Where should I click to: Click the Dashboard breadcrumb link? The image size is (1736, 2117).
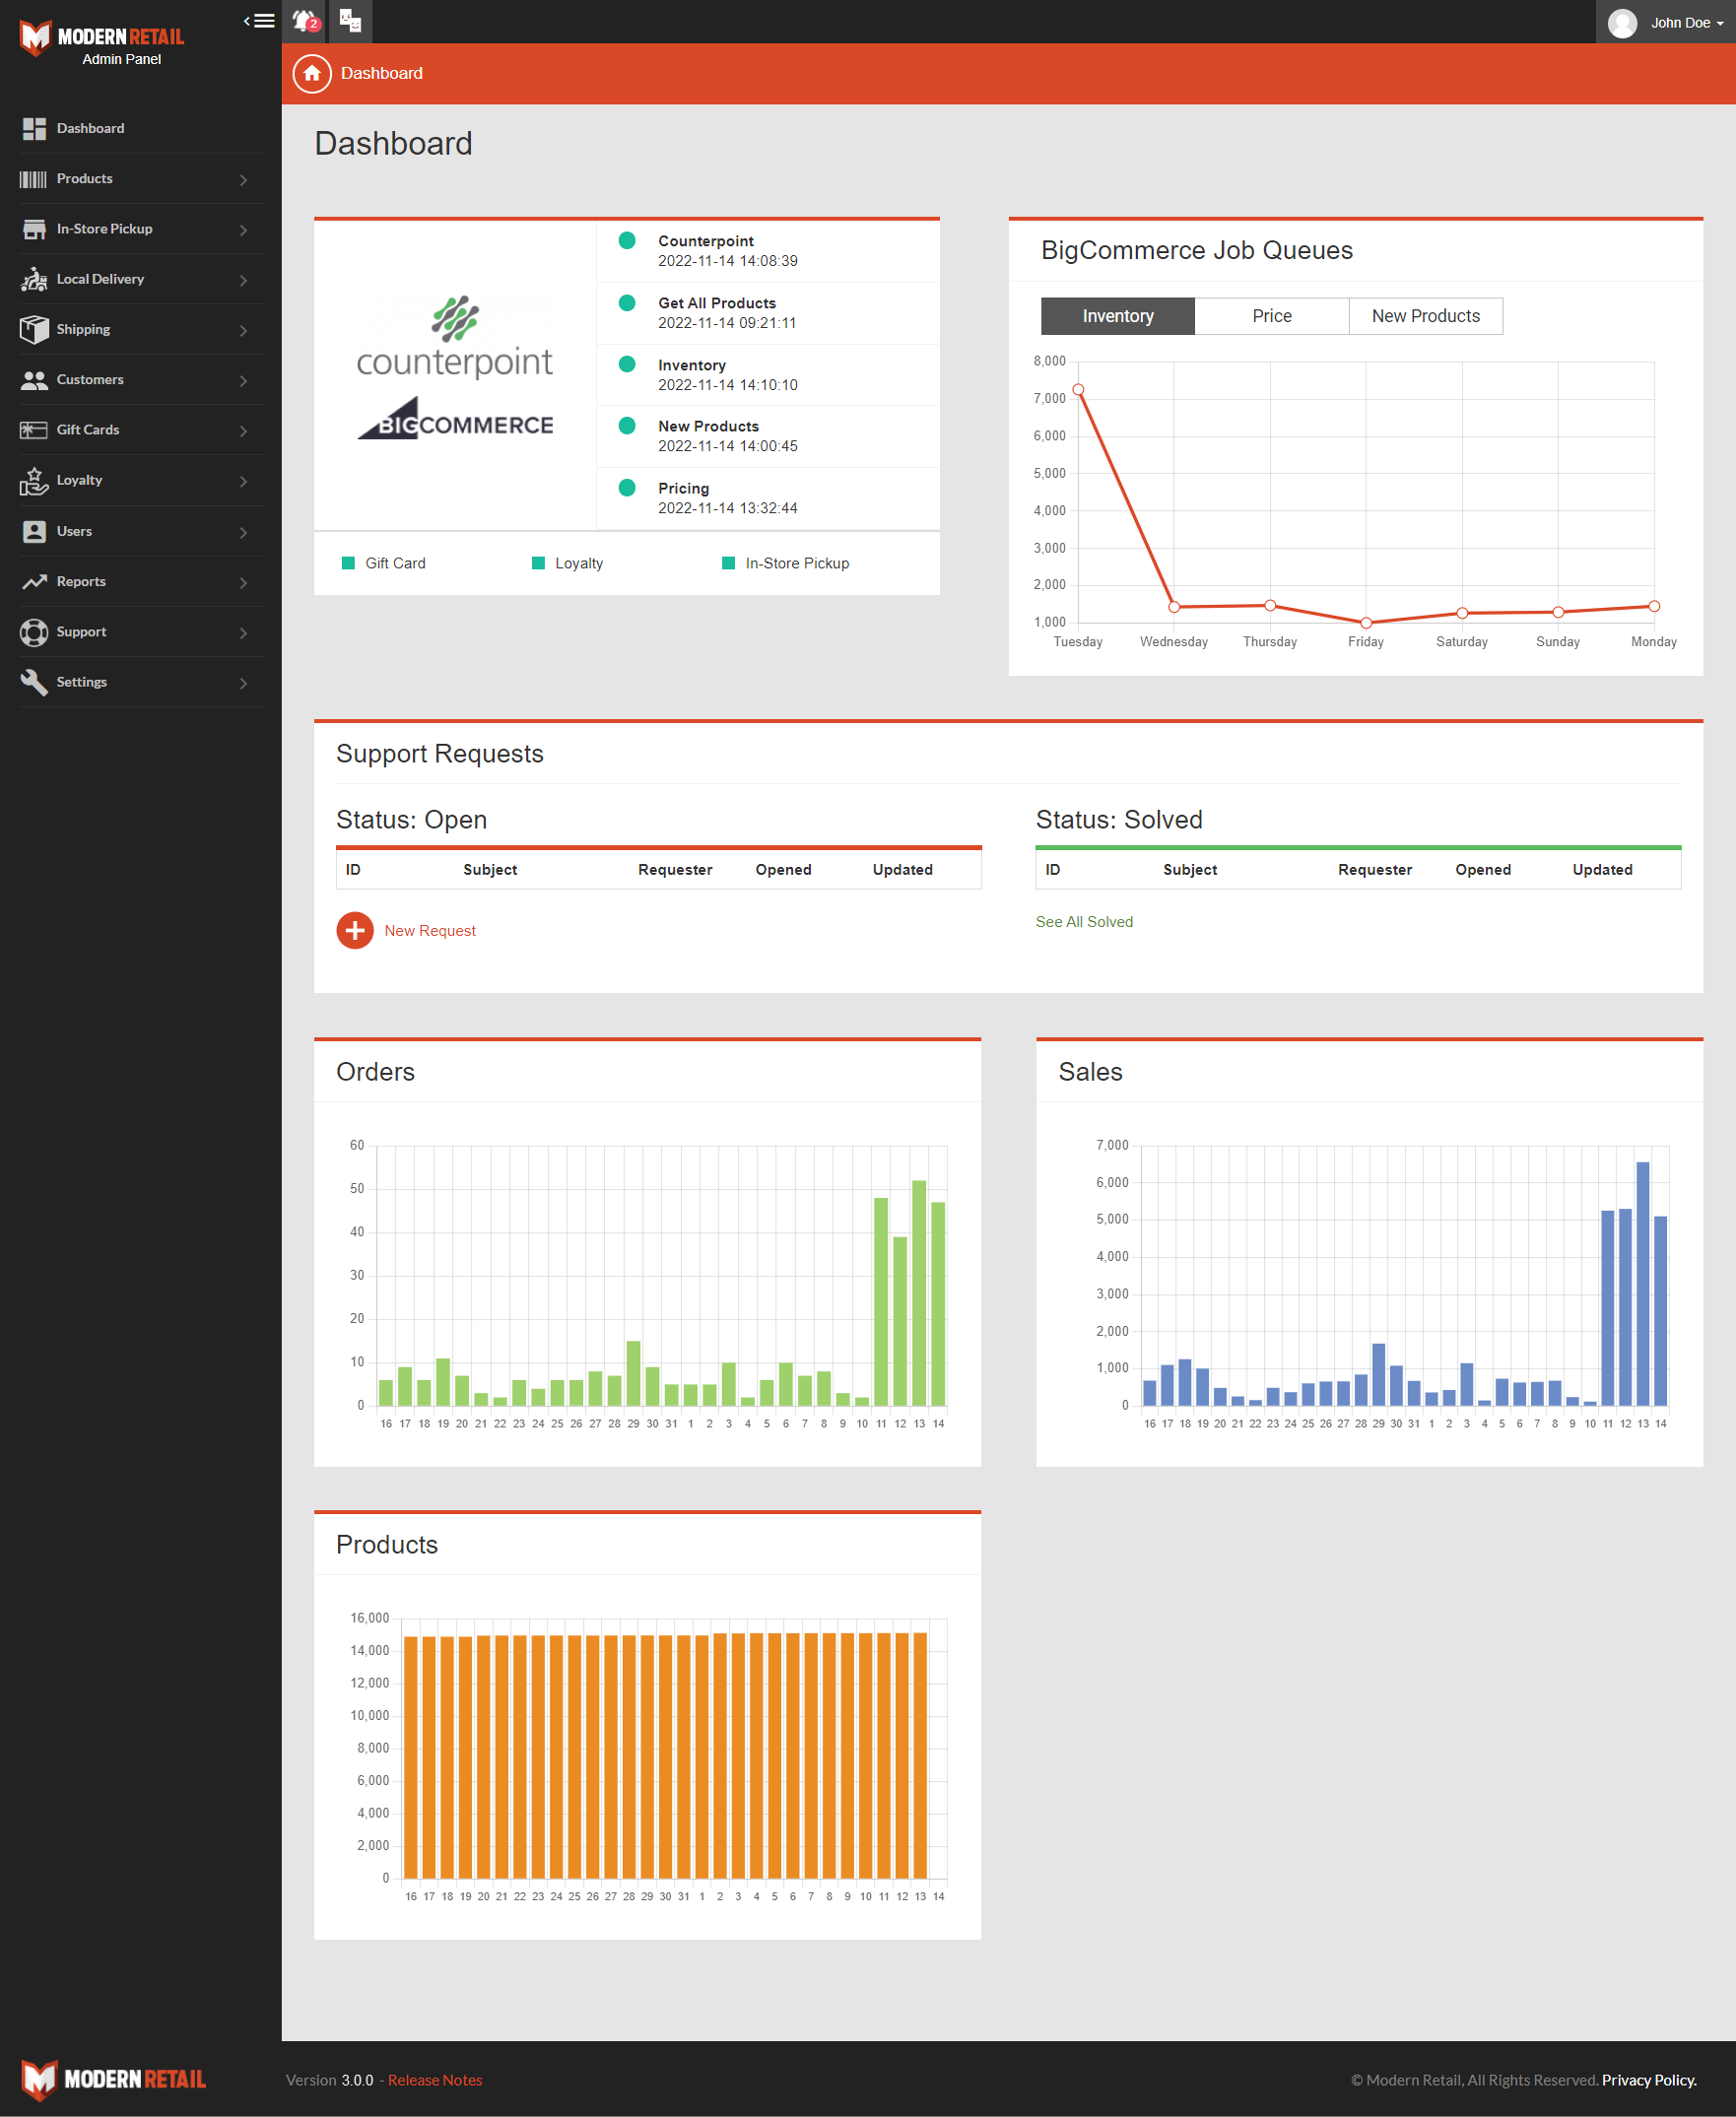click(x=381, y=73)
